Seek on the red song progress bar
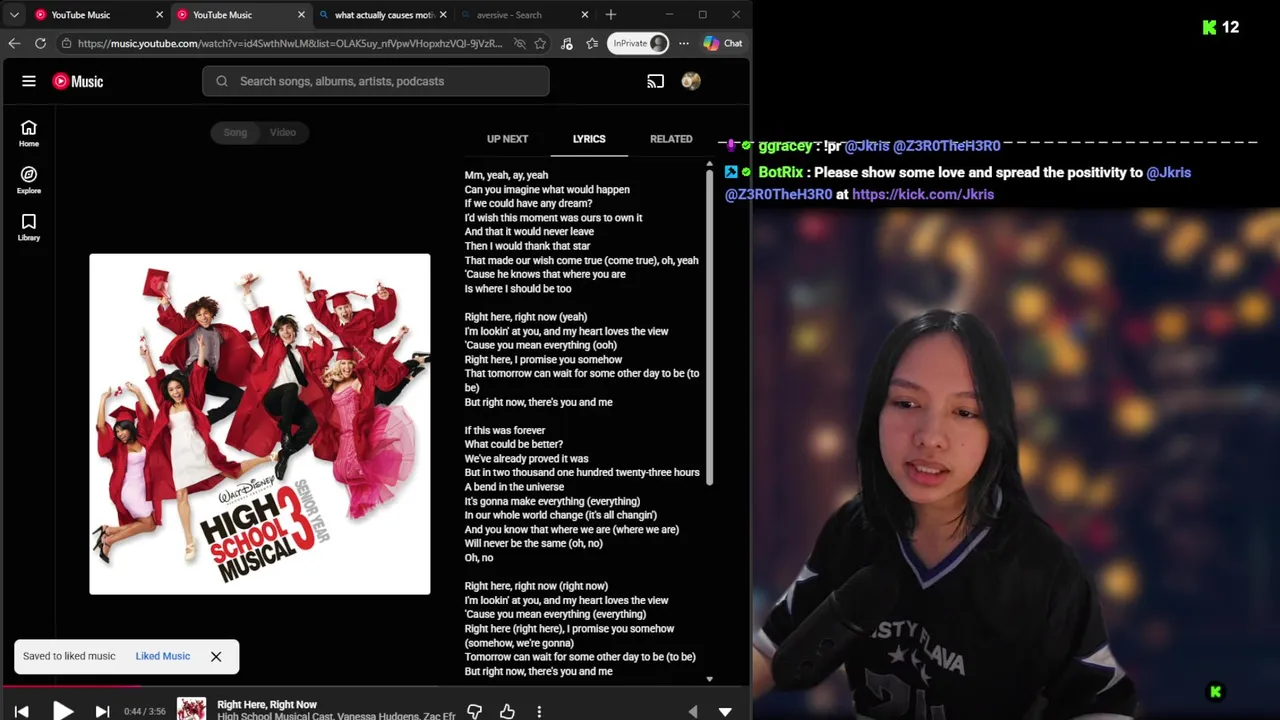Viewport: 1280px width, 720px height. tap(72, 686)
